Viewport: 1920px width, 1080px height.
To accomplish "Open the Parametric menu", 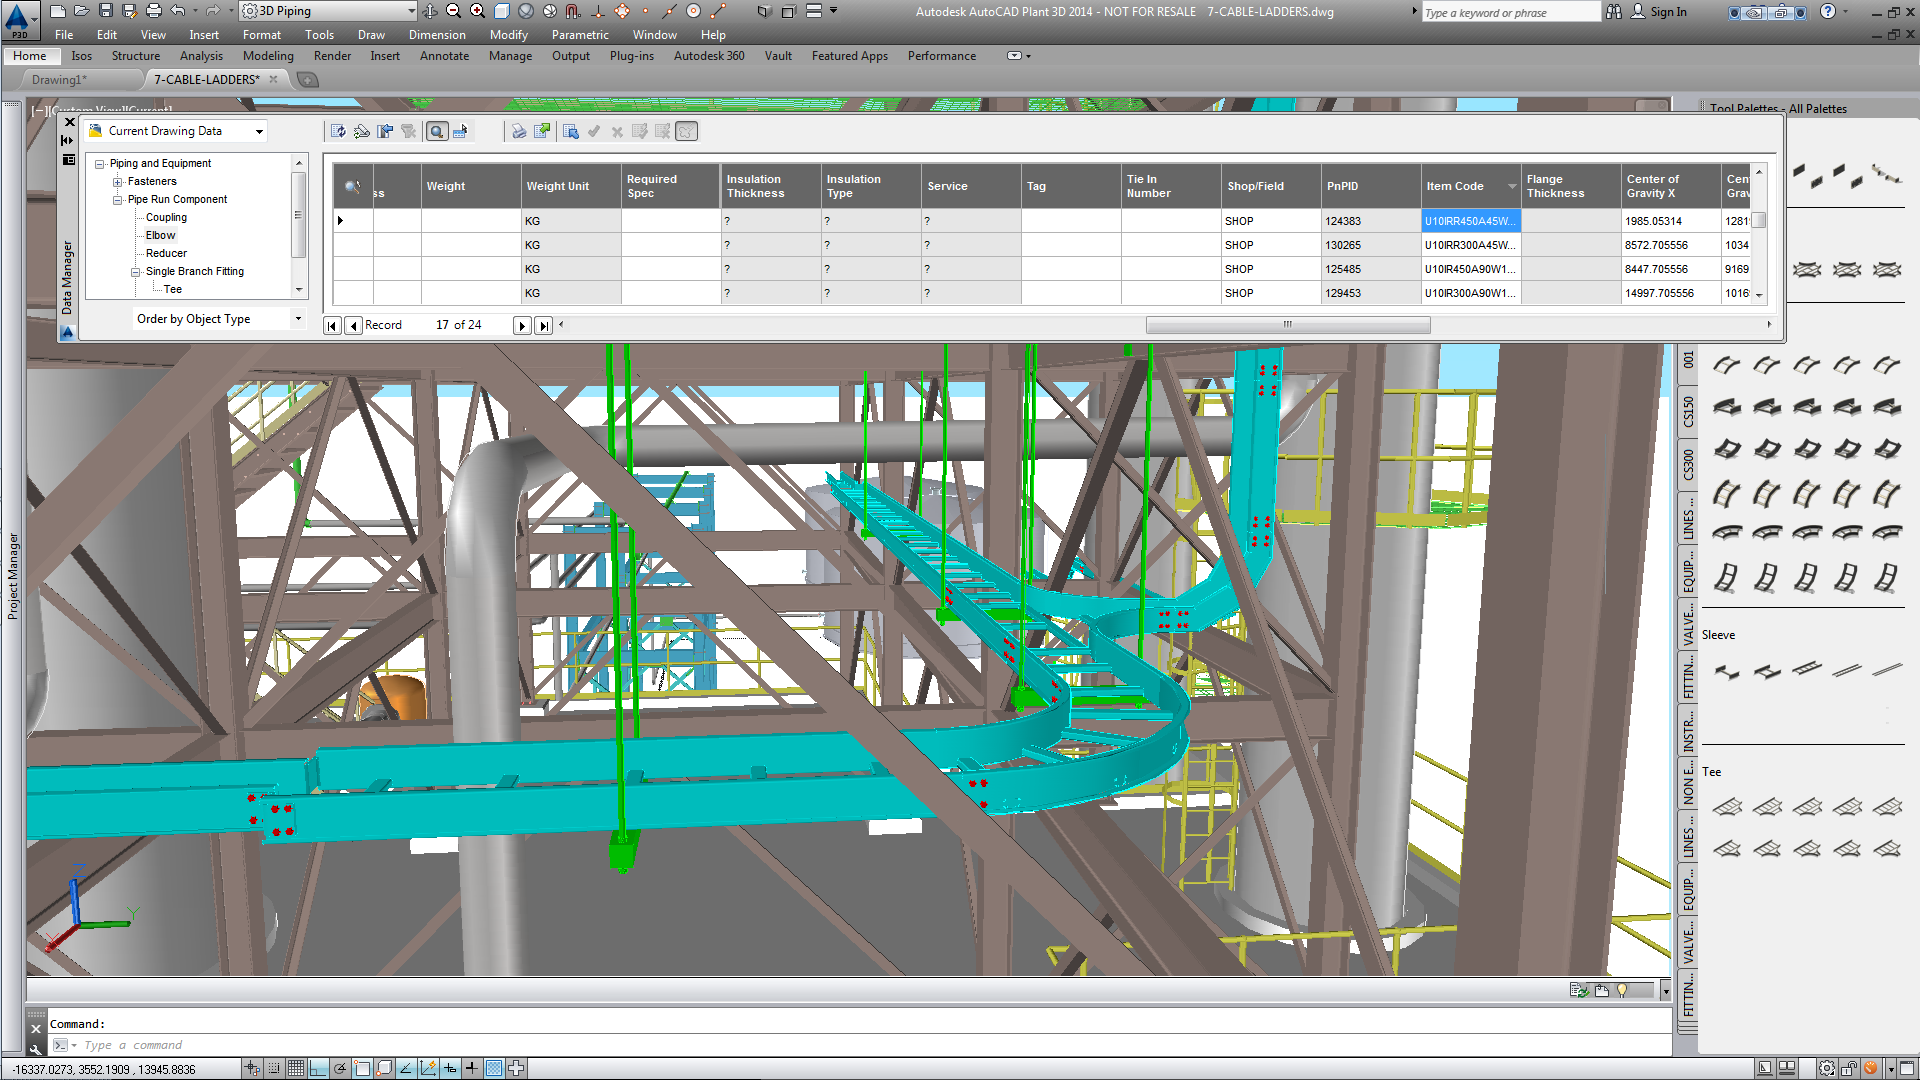I will coord(579,35).
